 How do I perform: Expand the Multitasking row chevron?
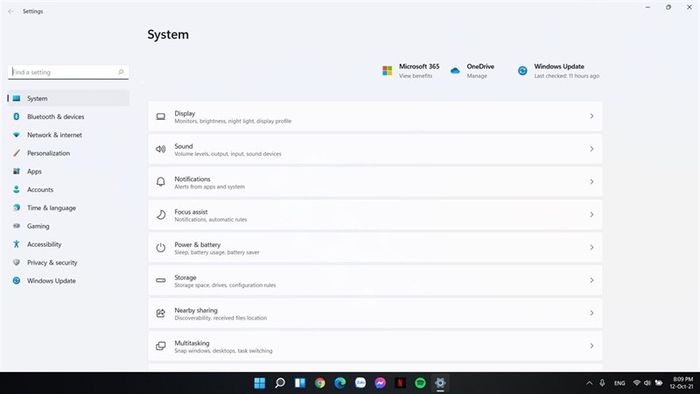[x=592, y=346]
